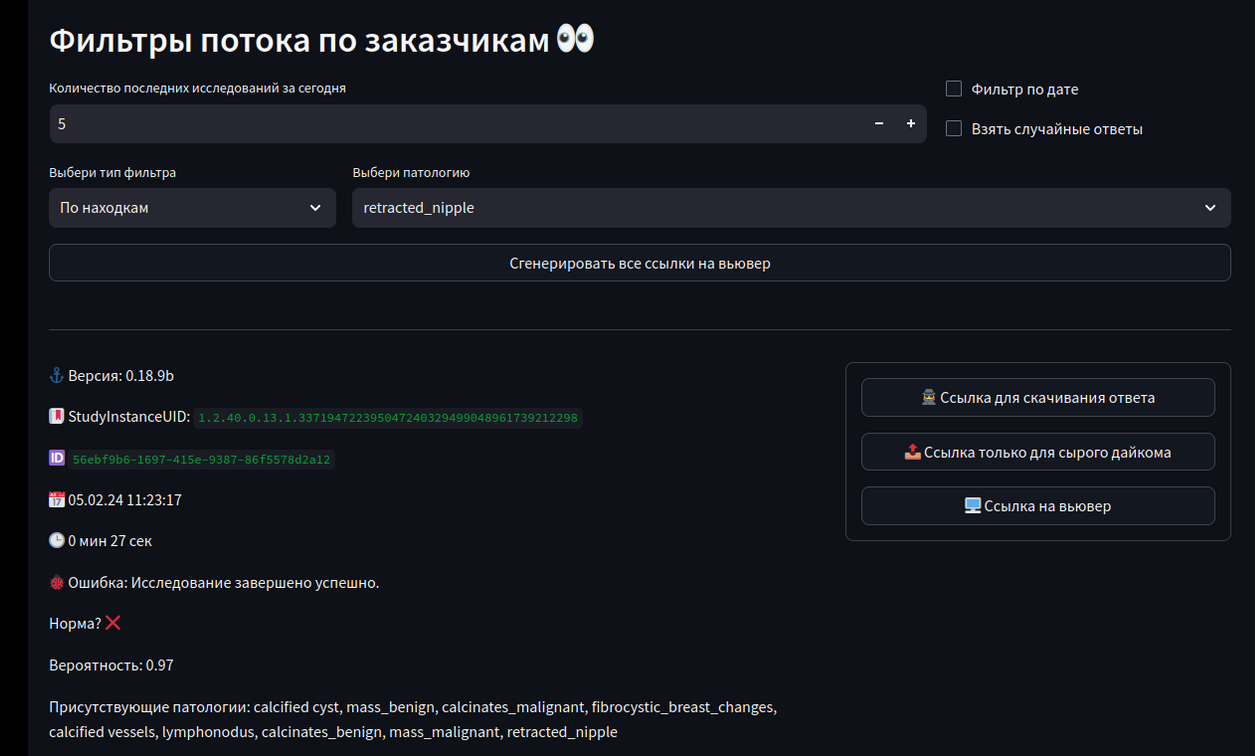
Task: Click Ссылка для скачивания ответа button
Action: tap(1037, 398)
